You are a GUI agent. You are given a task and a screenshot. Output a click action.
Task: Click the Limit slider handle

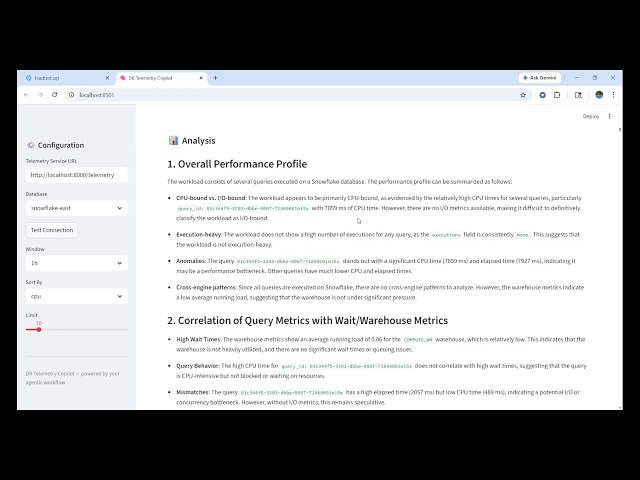39,329
